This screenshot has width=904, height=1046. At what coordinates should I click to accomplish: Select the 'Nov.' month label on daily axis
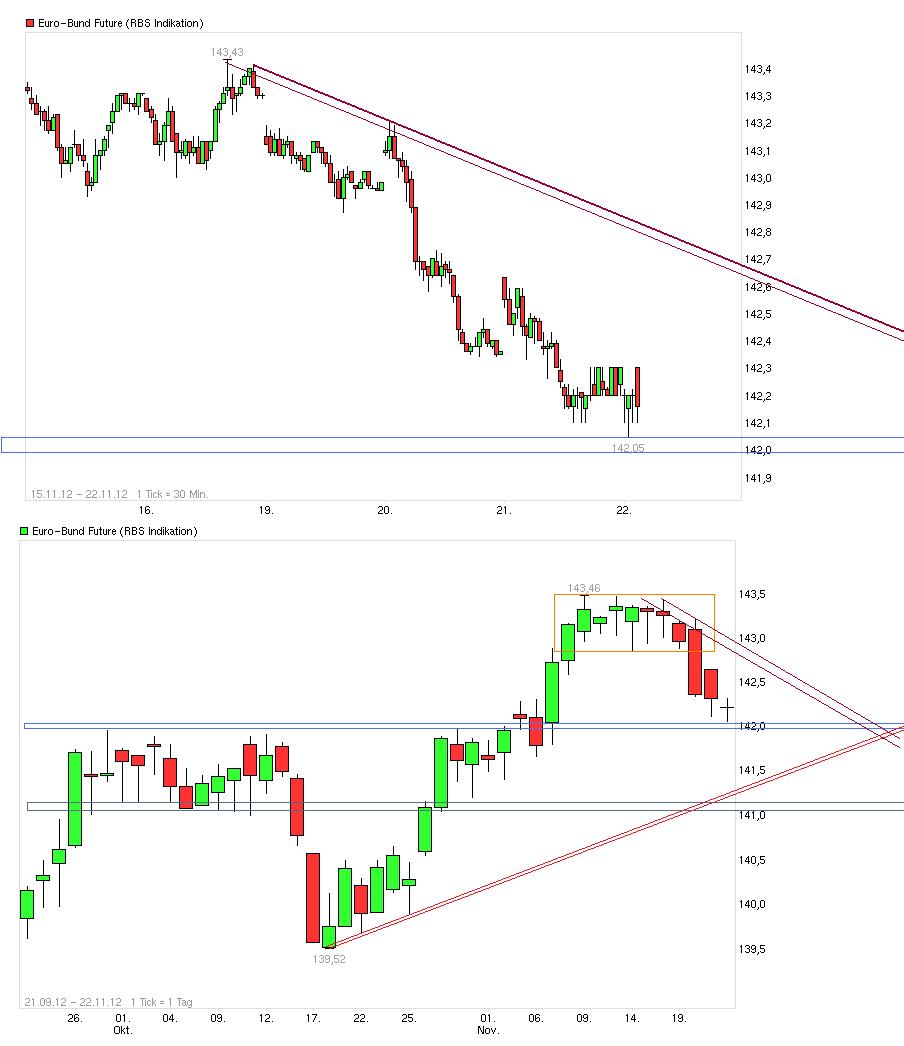(x=488, y=1030)
